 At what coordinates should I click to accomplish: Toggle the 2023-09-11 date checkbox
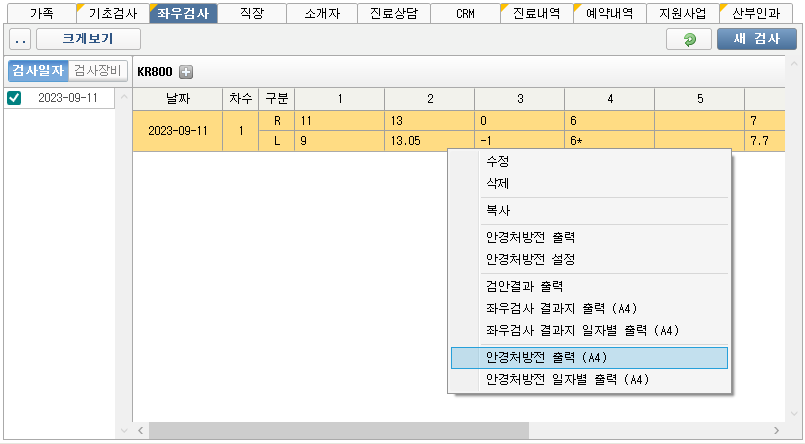pyautogui.click(x=14, y=98)
